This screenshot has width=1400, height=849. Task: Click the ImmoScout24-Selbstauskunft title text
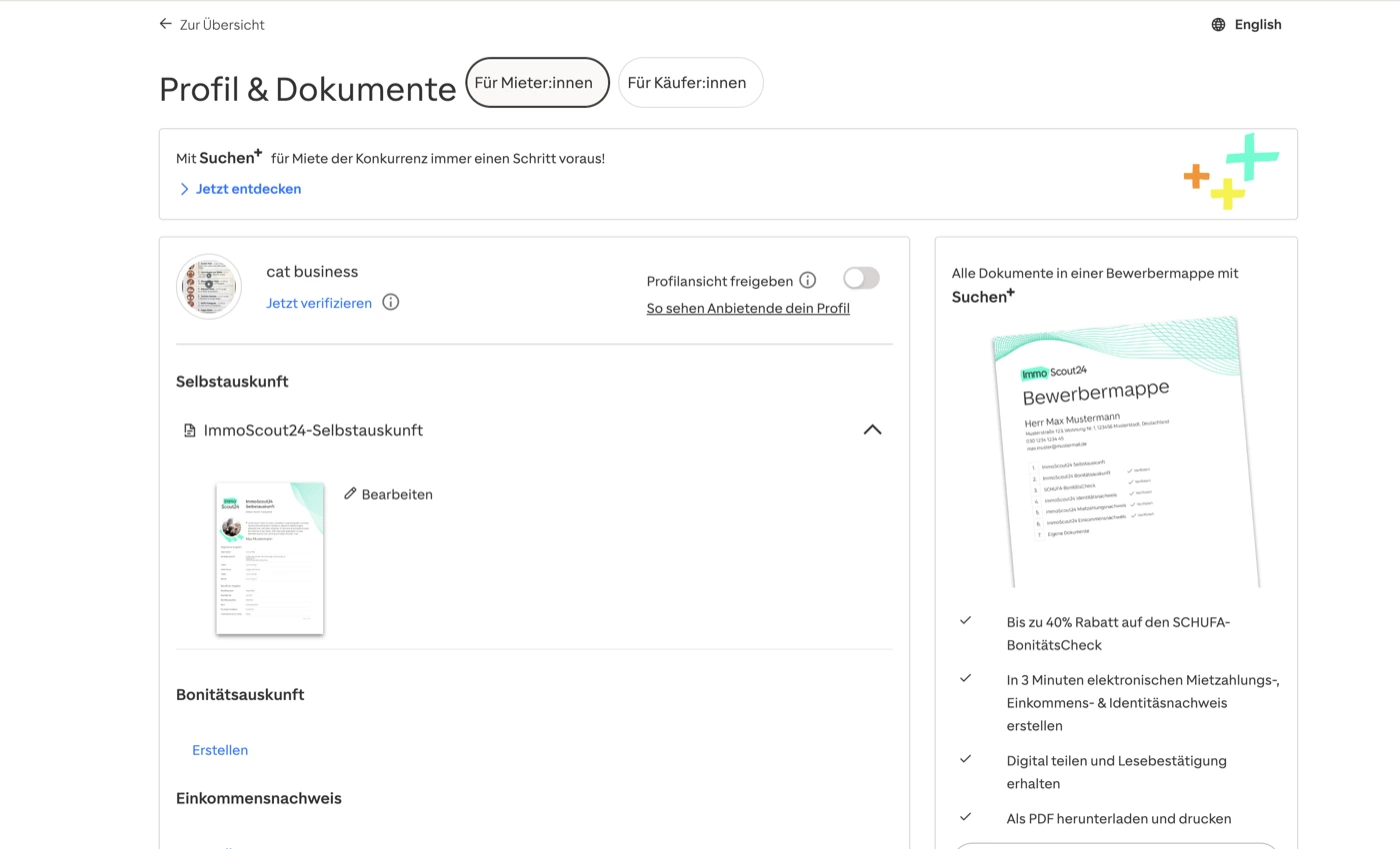click(x=313, y=430)
